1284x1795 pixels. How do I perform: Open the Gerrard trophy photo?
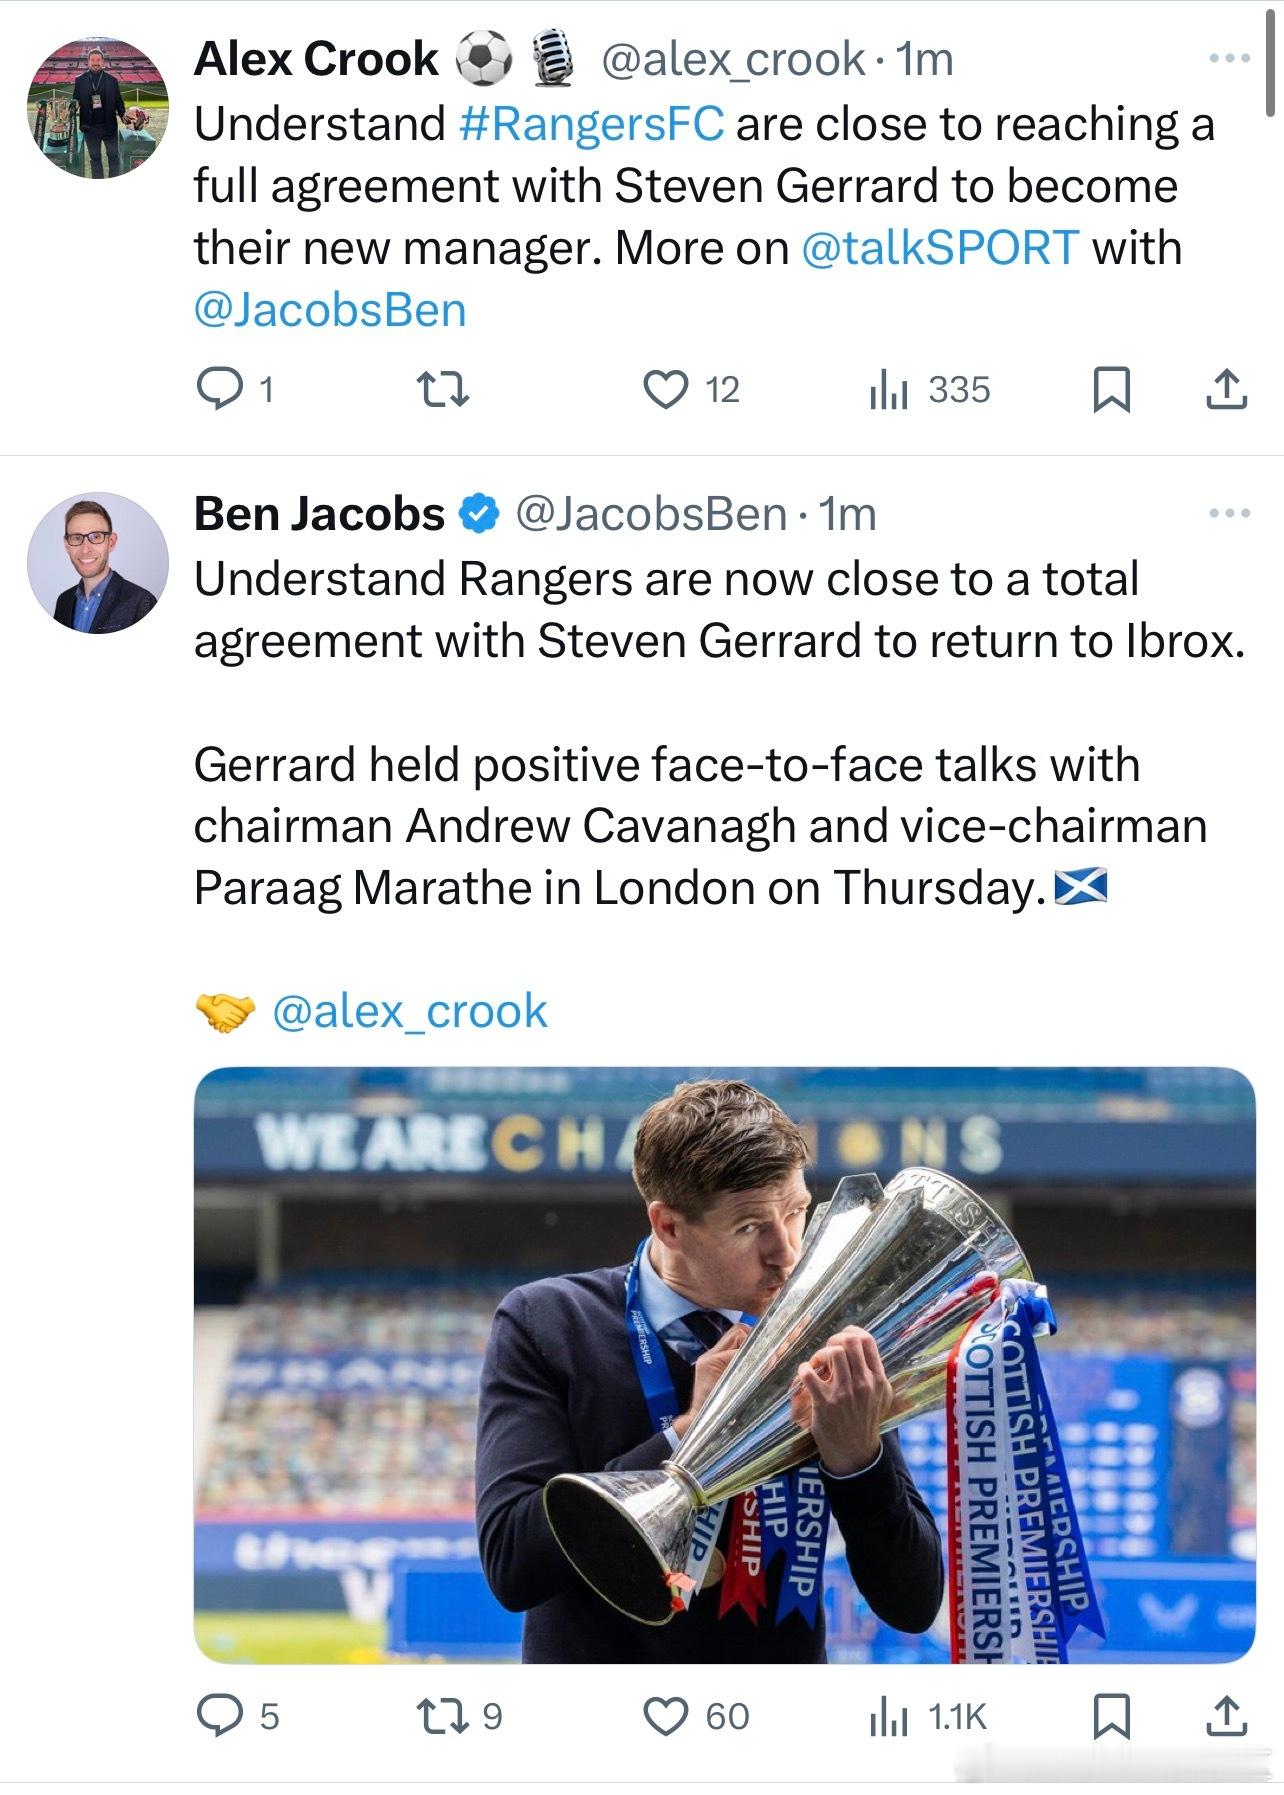pyautogui.click(x=724, y=1364)
